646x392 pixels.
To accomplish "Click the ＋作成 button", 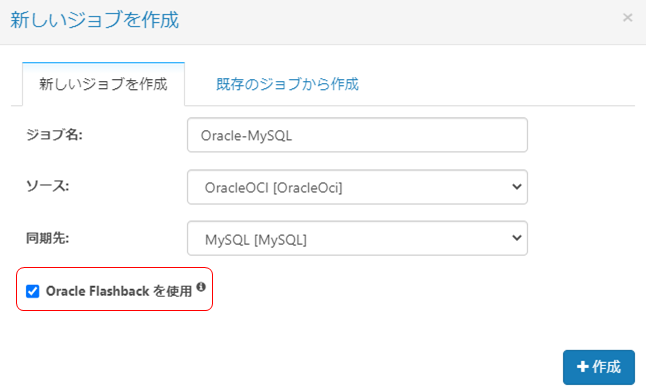I will (x=599, y=367).
